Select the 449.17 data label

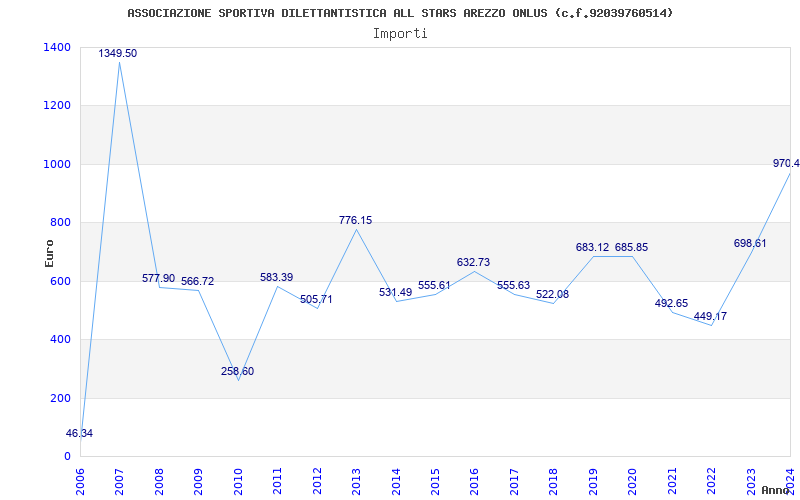point(710,316)
